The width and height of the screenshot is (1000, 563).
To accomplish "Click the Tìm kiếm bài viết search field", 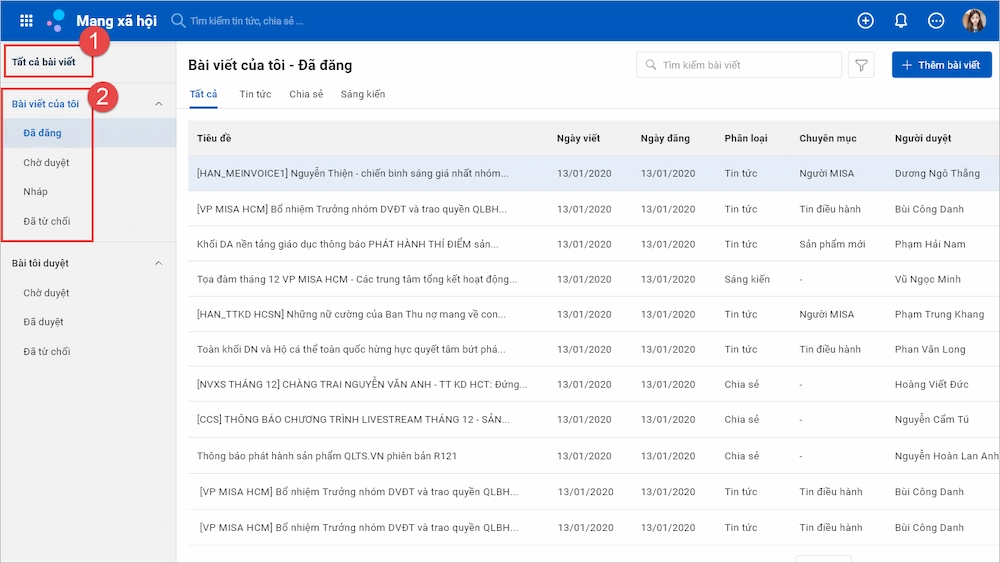I will [739, 65].
